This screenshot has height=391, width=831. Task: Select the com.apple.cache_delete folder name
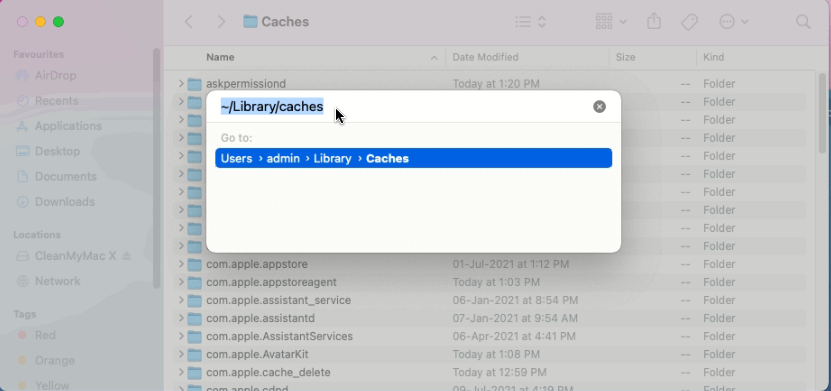point(268,372)
